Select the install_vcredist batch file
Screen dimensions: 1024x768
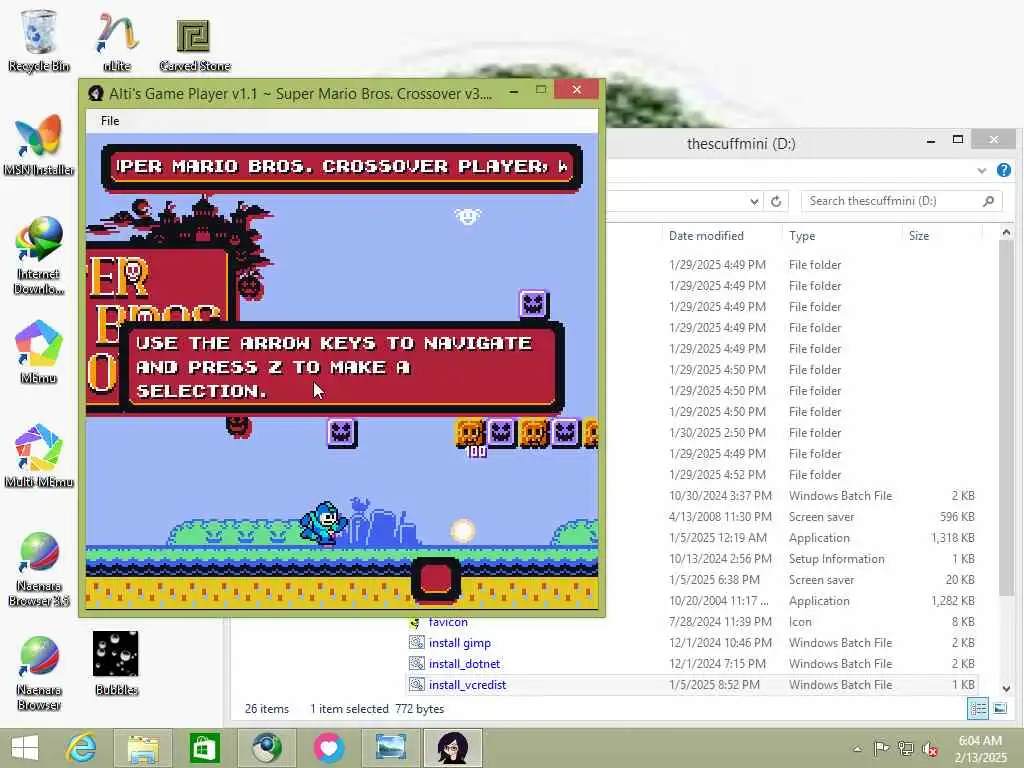(x=468, y=684)
